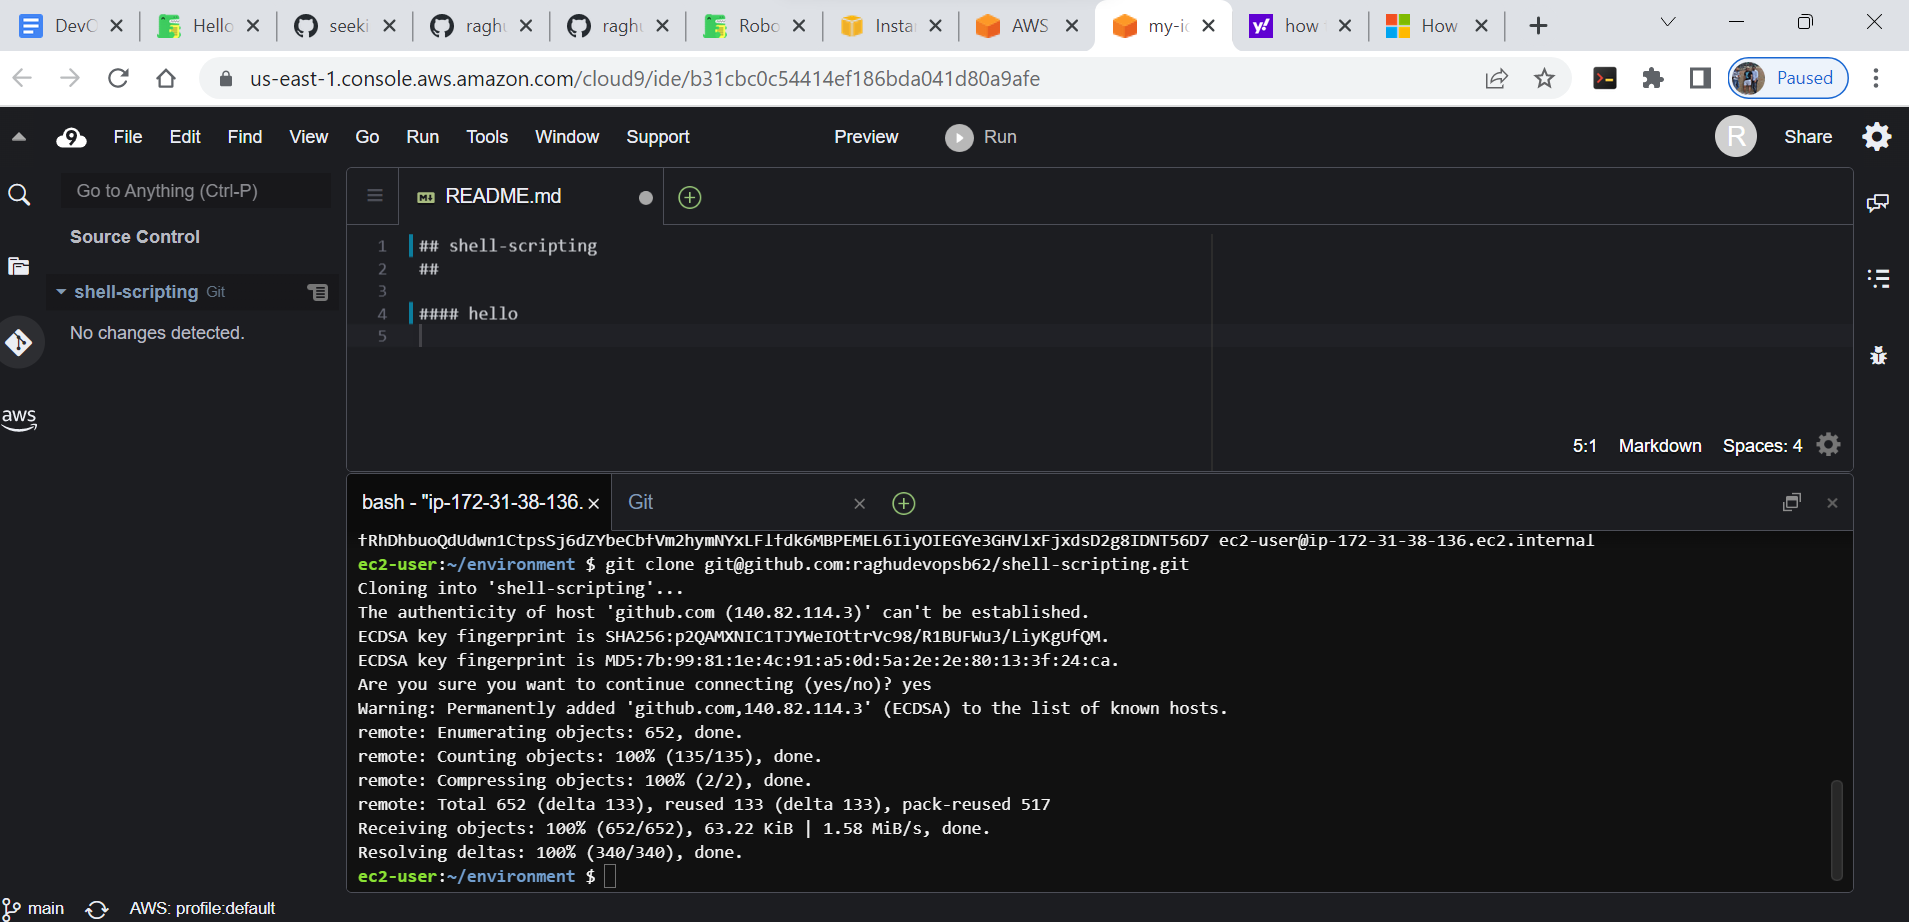Screen dimensions: 1909x922
Task: Change indentation via Spaces: 4 status item
Action: [x=1761, y=445]
